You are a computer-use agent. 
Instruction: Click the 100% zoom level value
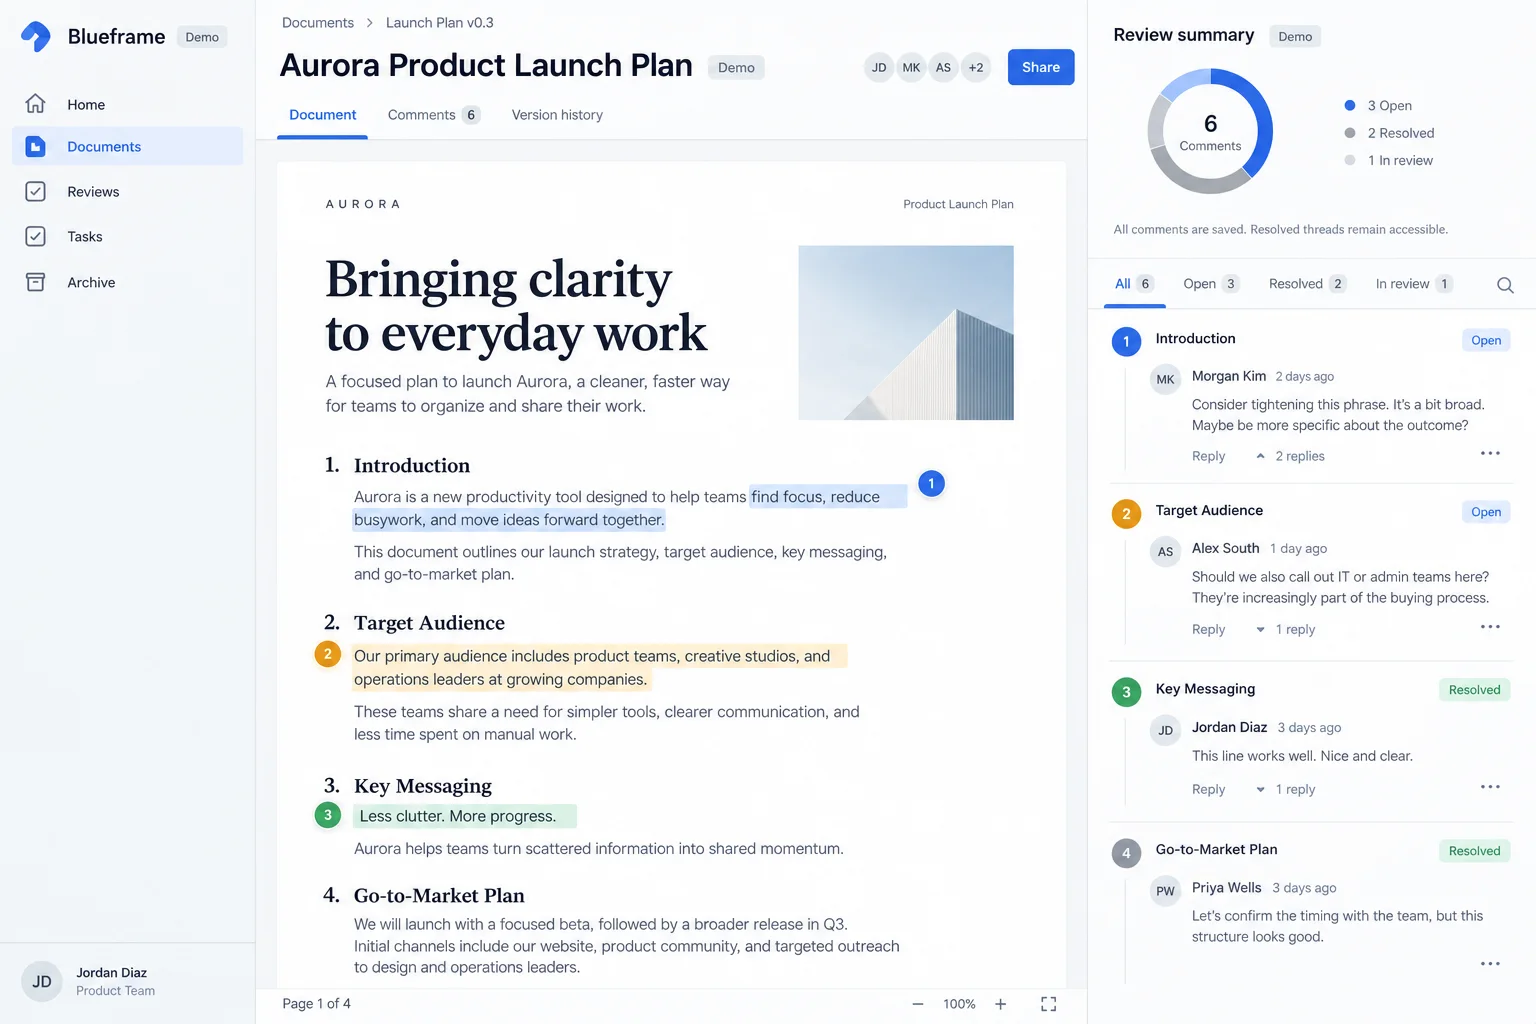point(959,1004)
